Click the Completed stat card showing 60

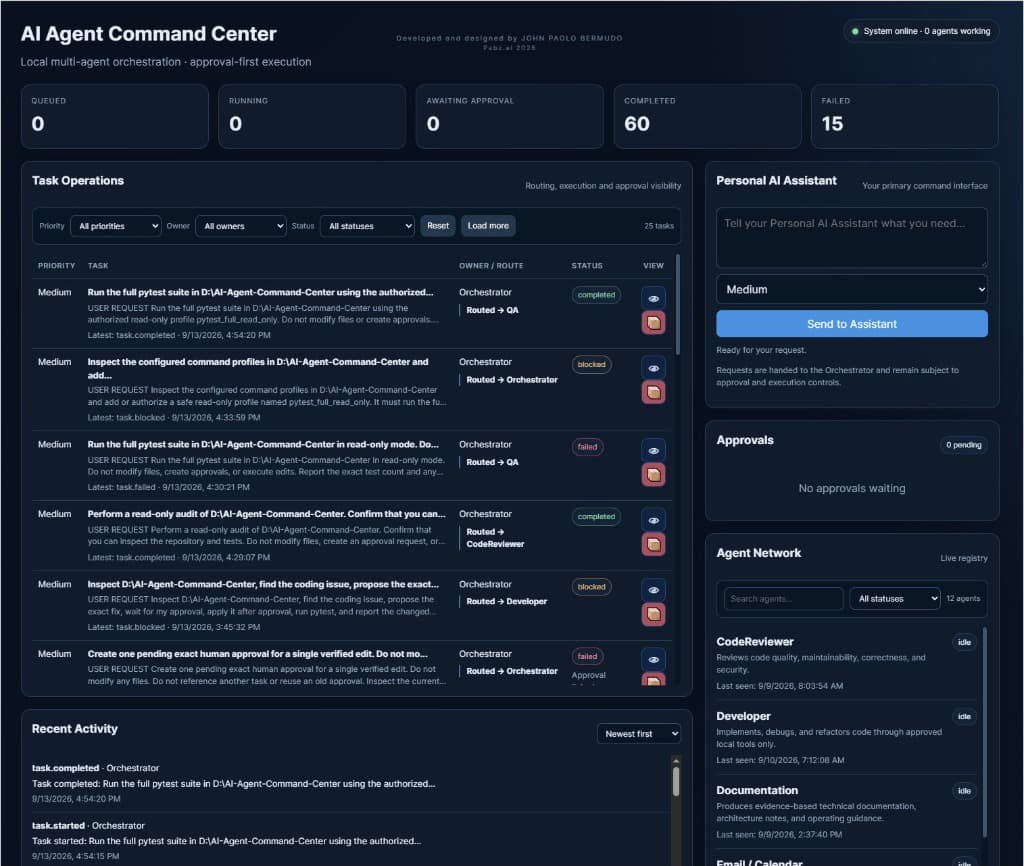click(707, 116)
